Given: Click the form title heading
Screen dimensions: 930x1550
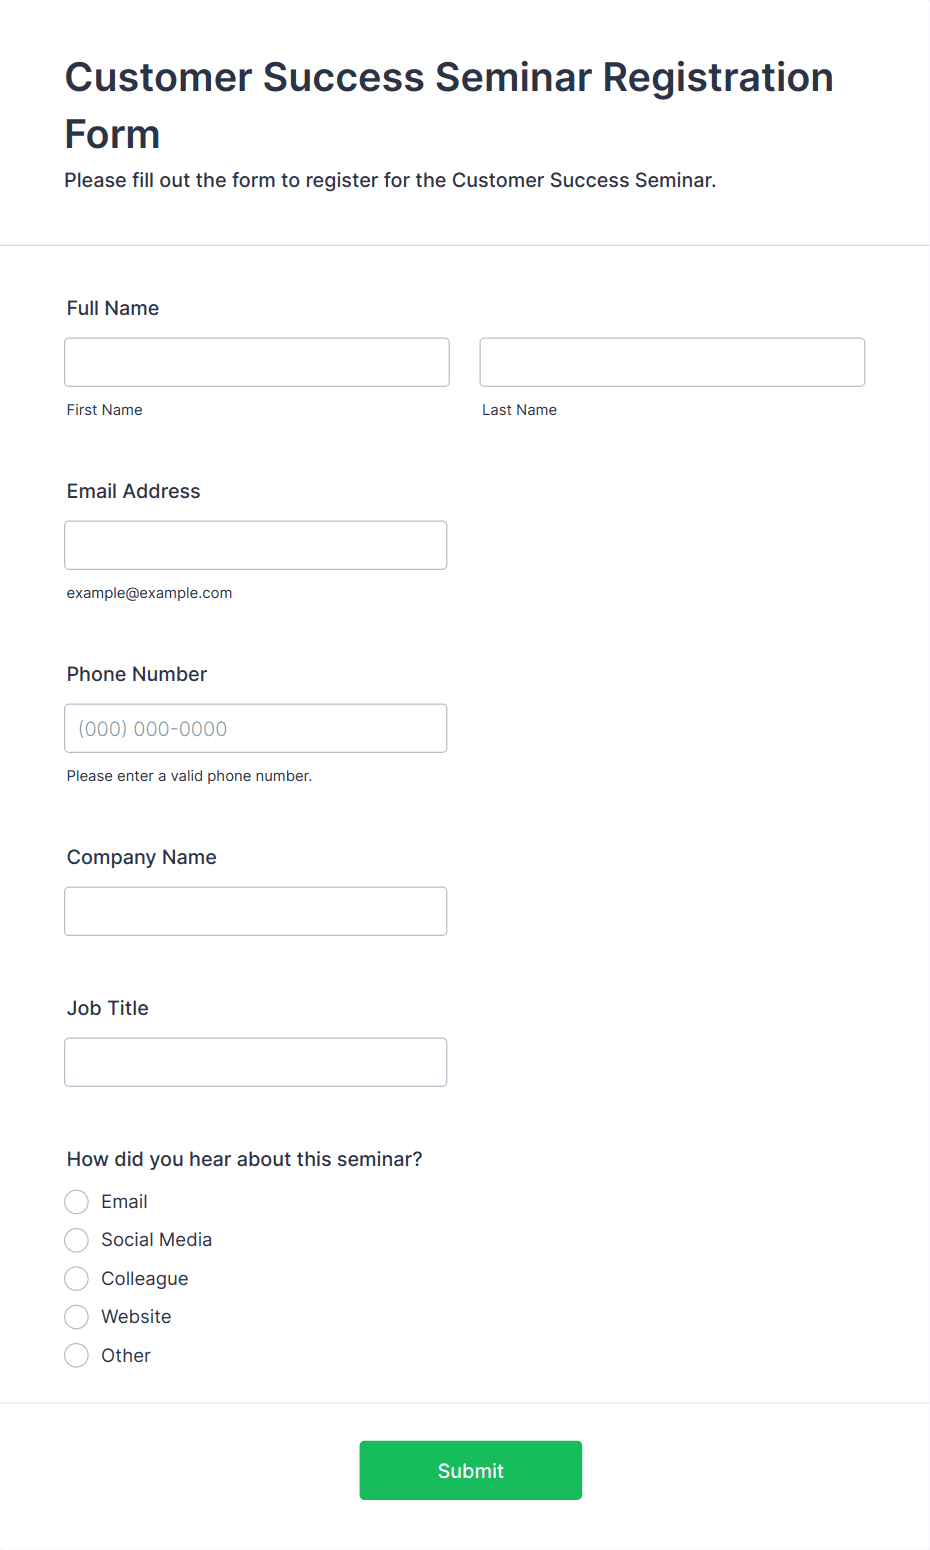Looking at the screenshot, I should [x=449, y=105].
